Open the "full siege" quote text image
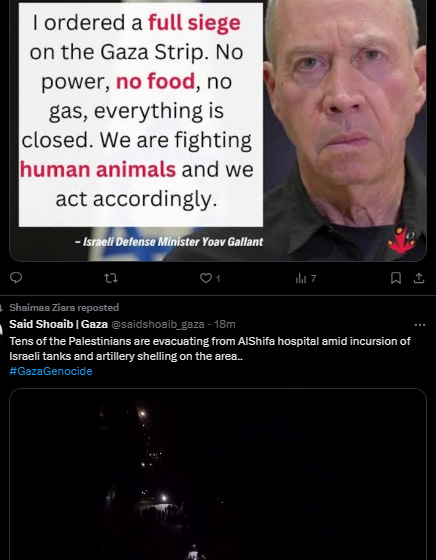 coord(141,115)
